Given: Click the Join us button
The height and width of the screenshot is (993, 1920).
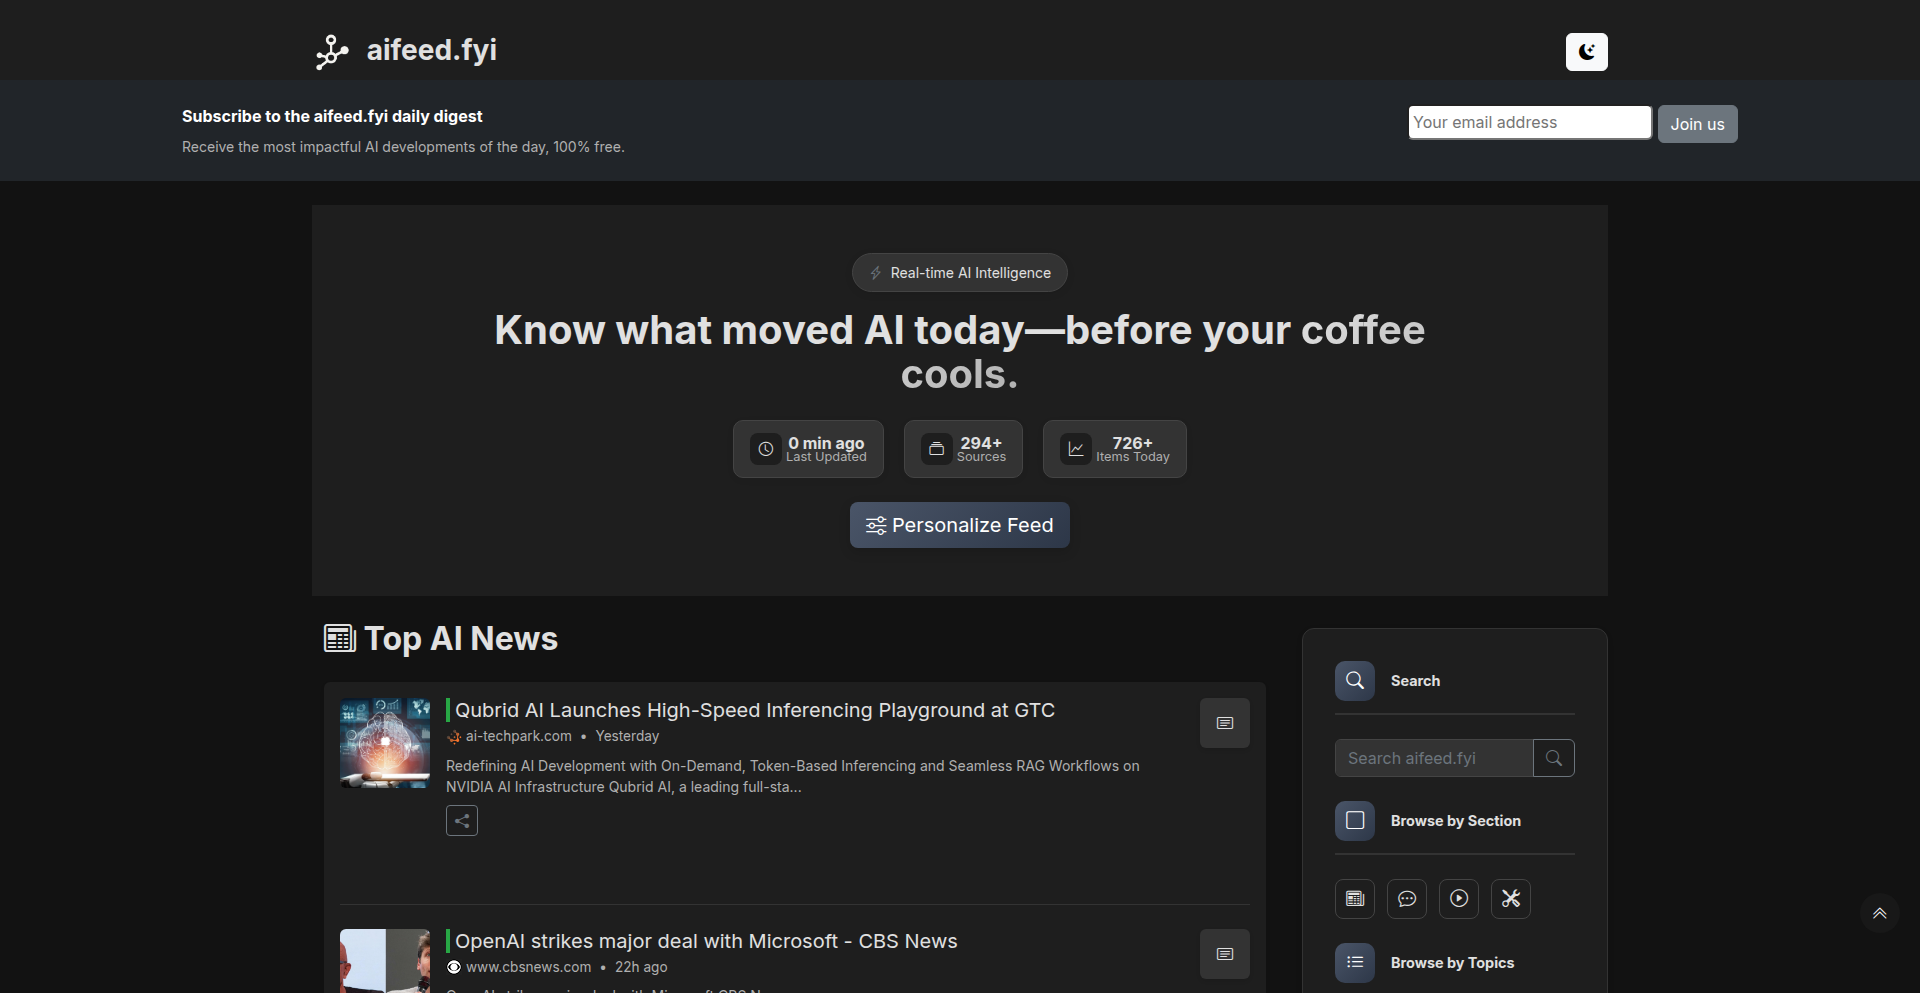Looking at the screenshot, I should 1697,124.
